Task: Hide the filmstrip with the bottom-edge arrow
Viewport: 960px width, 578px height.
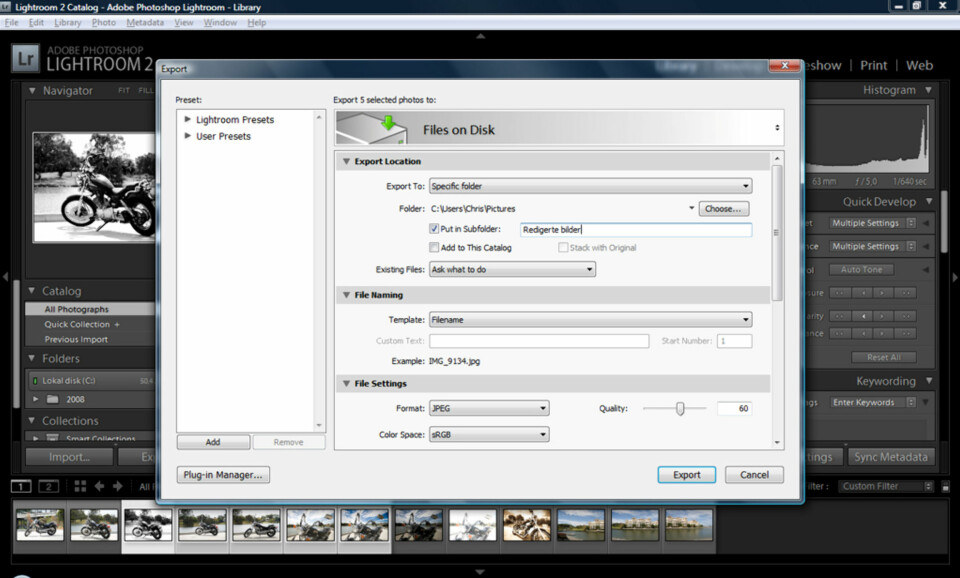Action: click(x=480, y=572)
